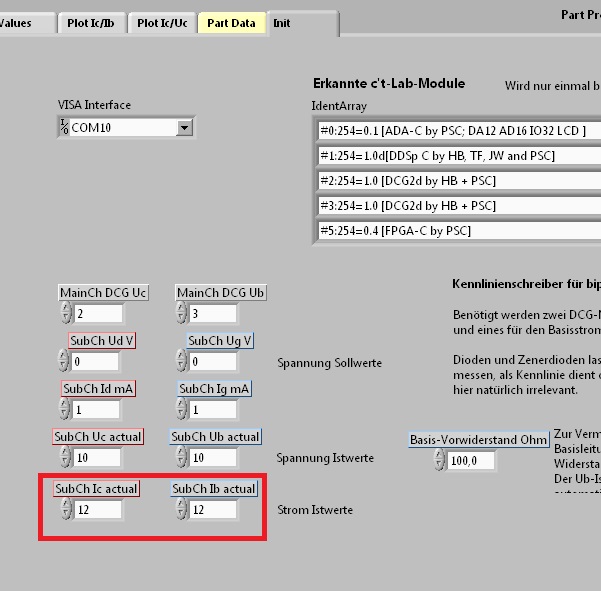Switch to the Plot Ic/Ib tab

point(97,23)
